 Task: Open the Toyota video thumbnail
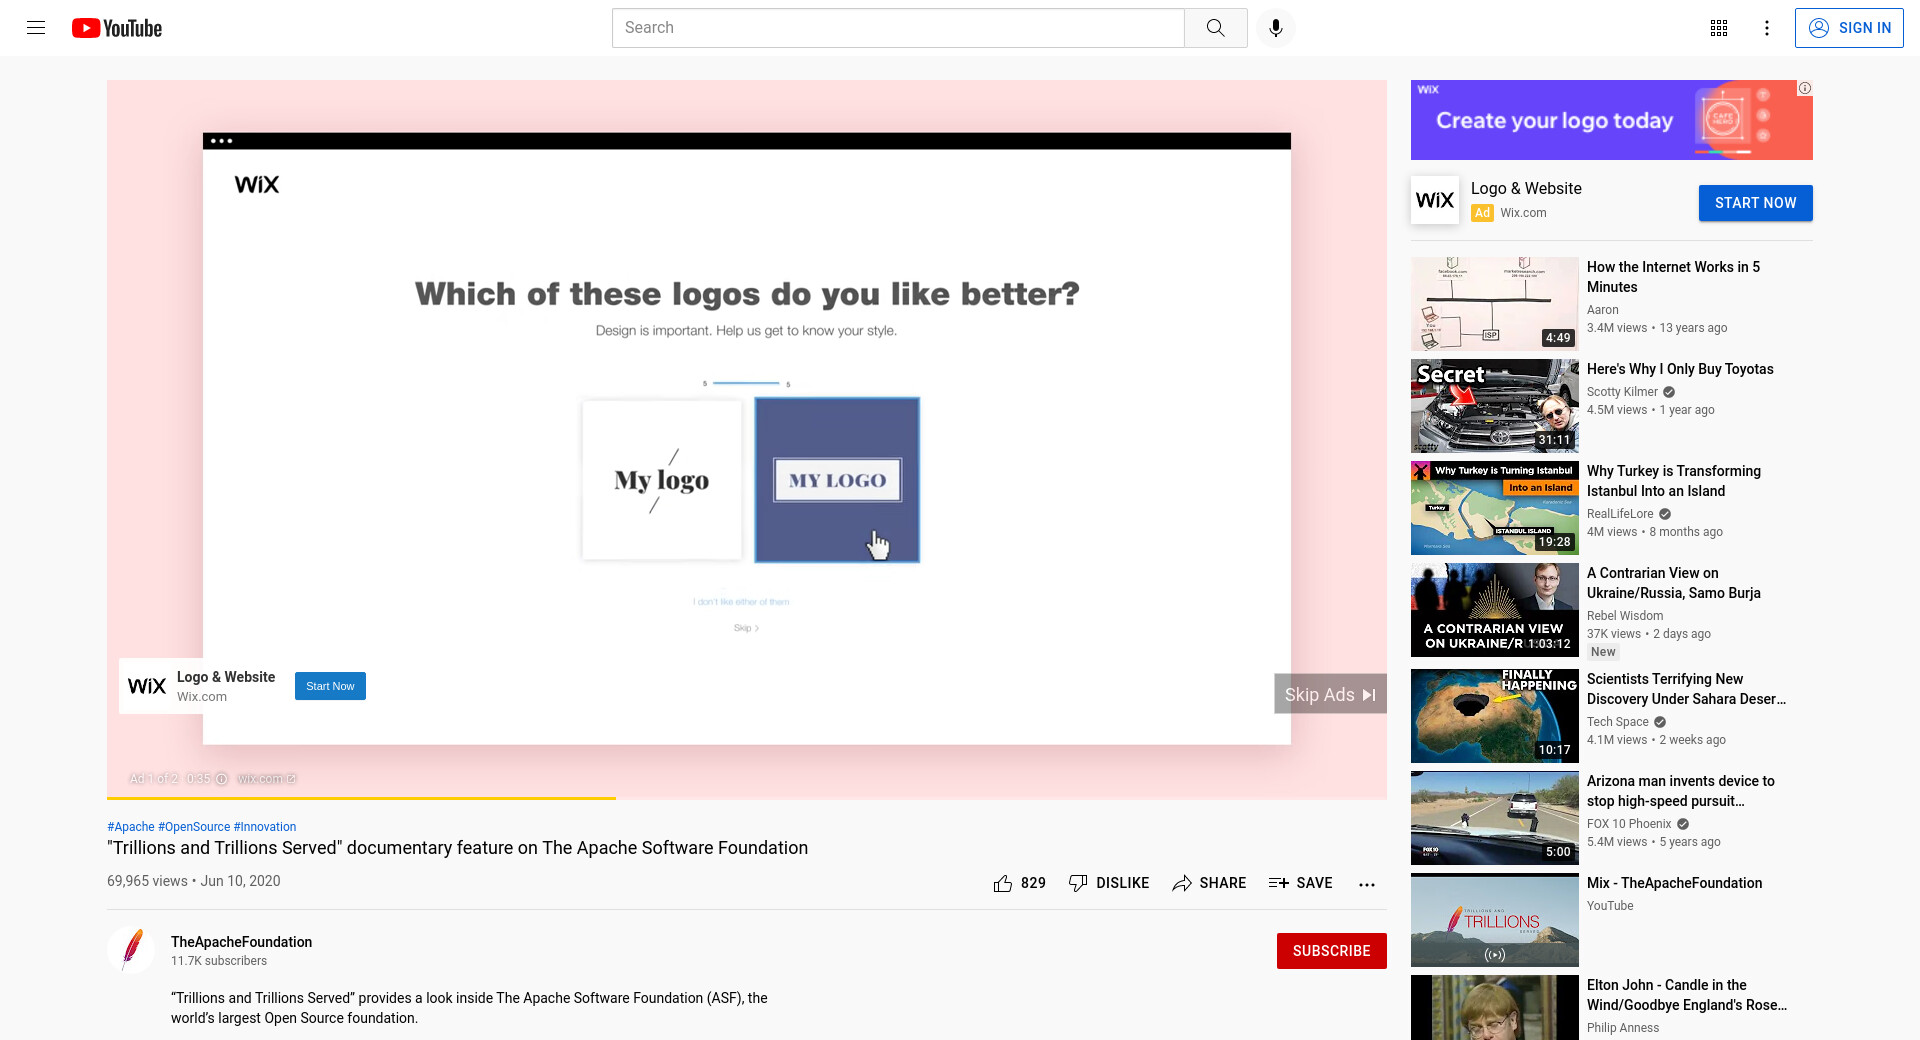1494,406
